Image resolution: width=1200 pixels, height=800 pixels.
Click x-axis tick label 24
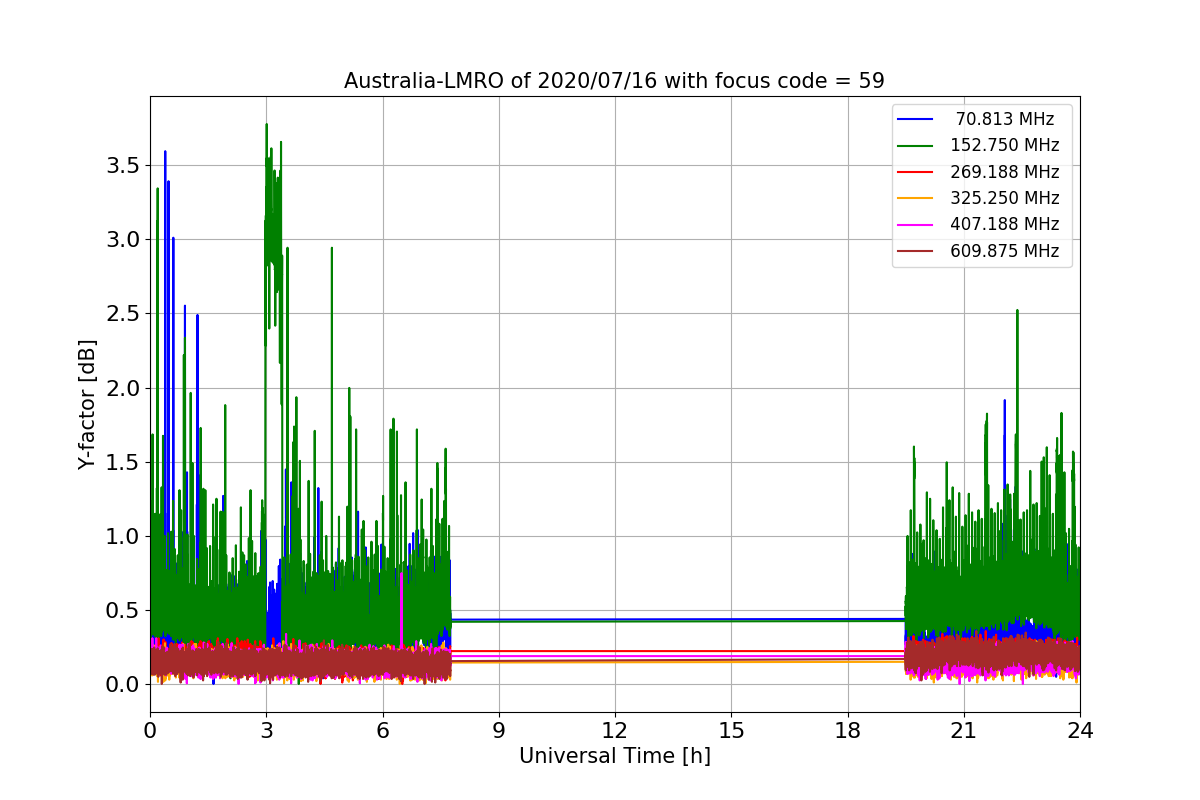pos(1080,730)
